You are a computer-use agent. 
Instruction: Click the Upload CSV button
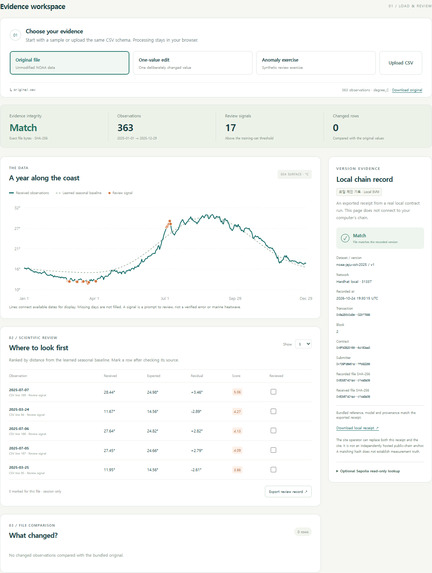(401, 63)
